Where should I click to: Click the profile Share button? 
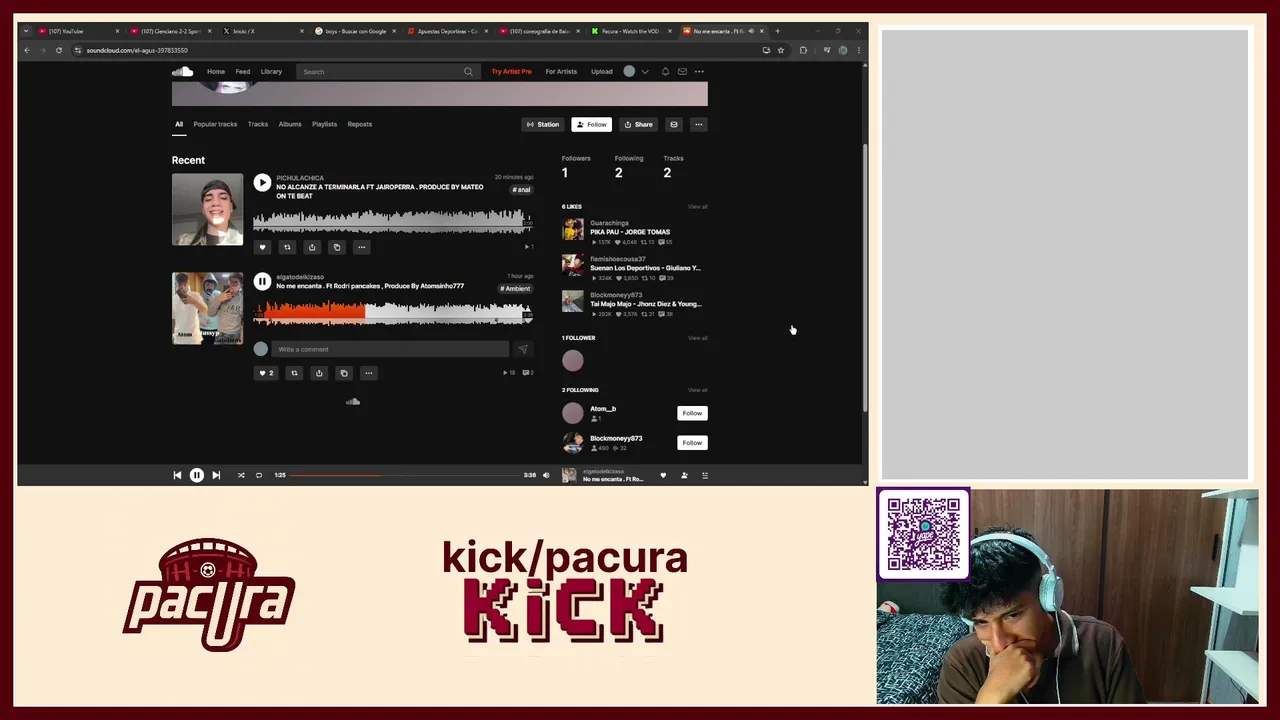pos(638,124)
